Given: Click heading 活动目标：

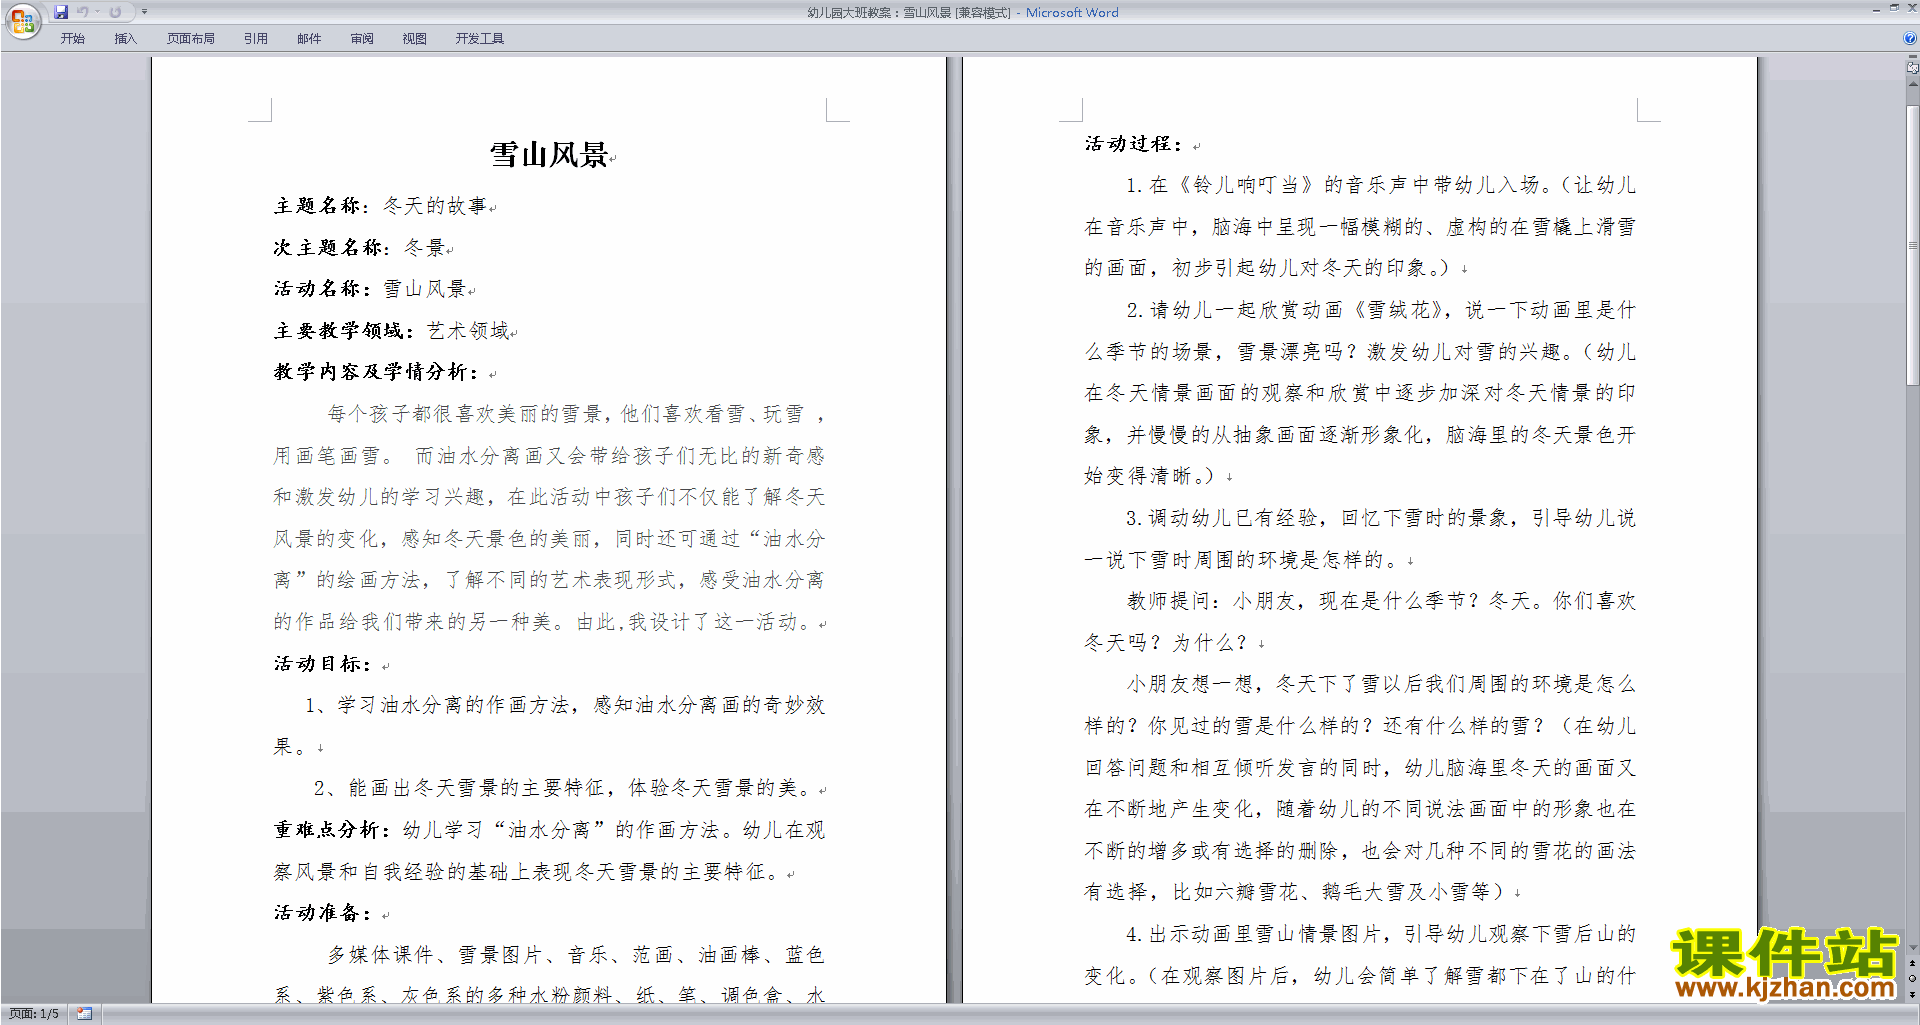Looking at the screenshot, I should tap(322, 664).
